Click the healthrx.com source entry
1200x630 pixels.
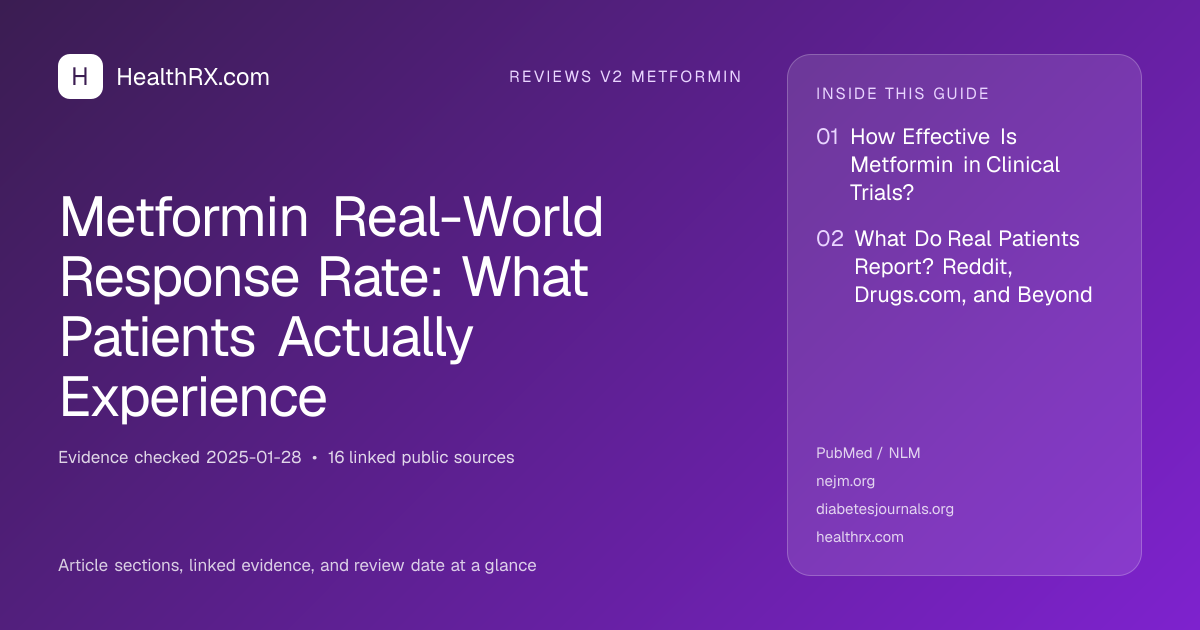tap(860, 537)
